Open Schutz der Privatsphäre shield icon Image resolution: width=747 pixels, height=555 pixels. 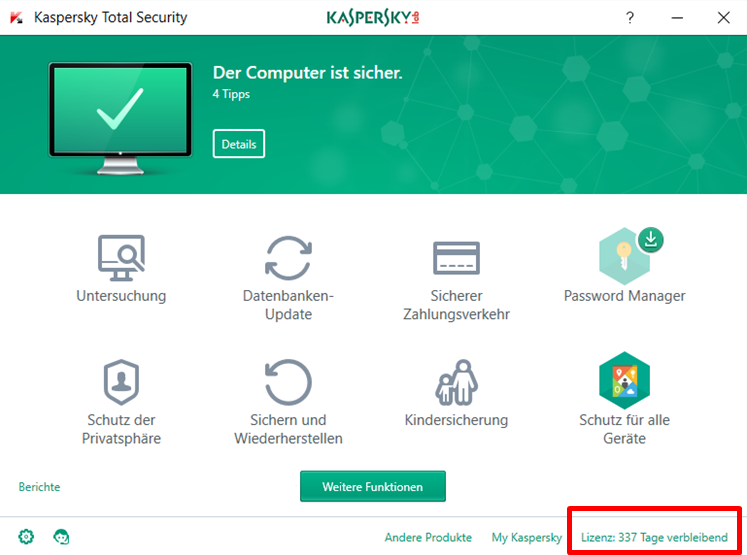(x=121, y=382)
